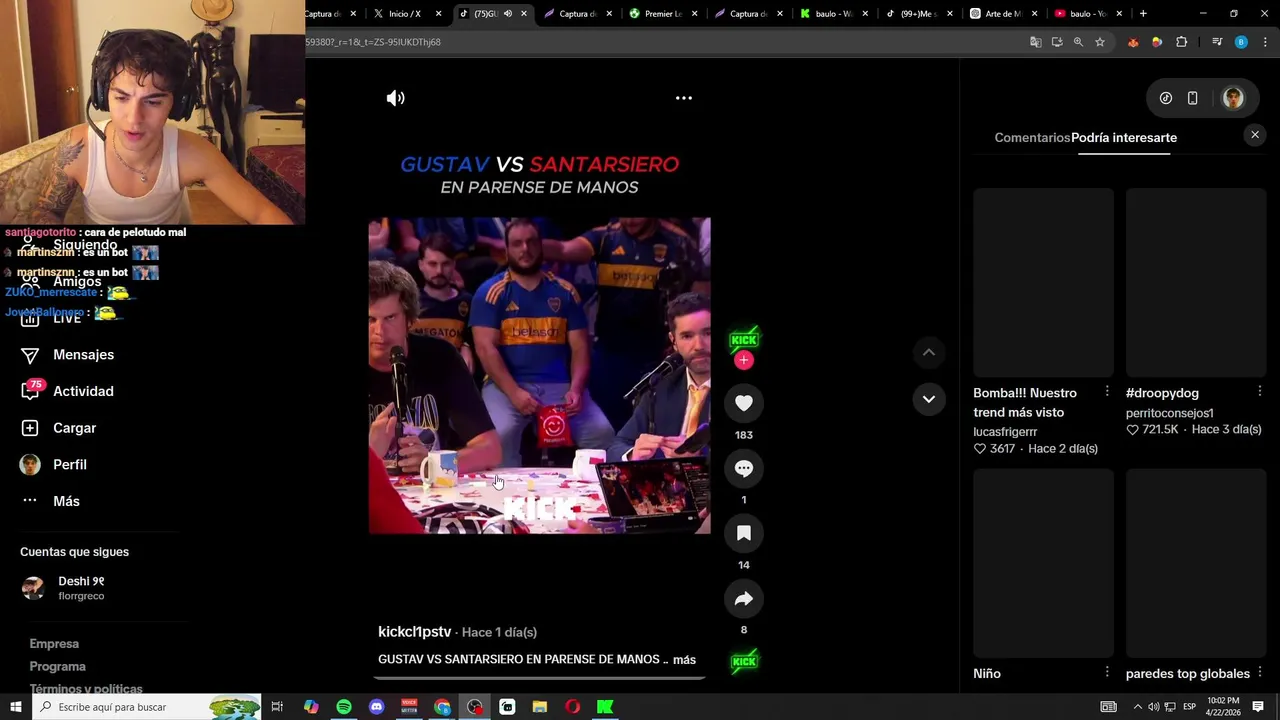Open the kickcl1pstv profile link

click(414, 632)
